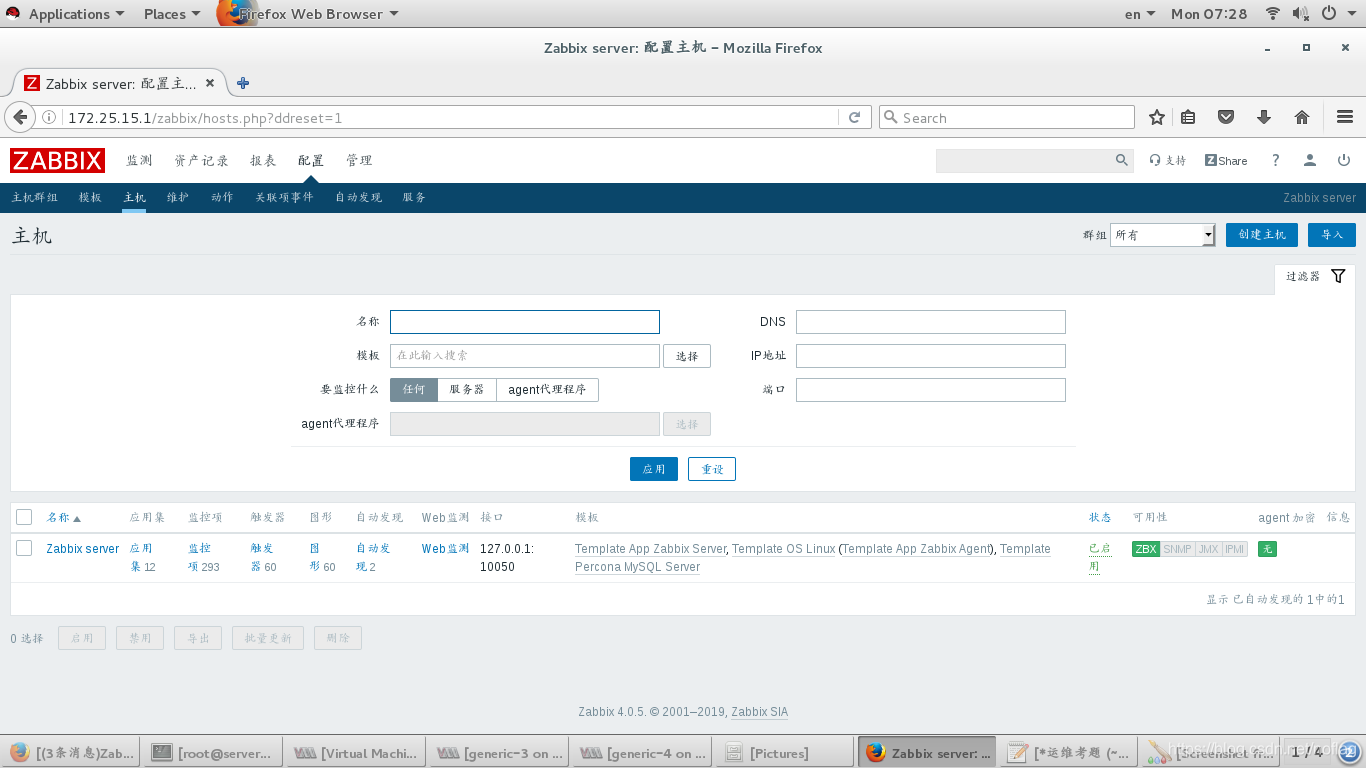The height and width of the screenshot is (768, 1366).
Task: Click the Zabbix search magnifier icon
Action: 1122,160
